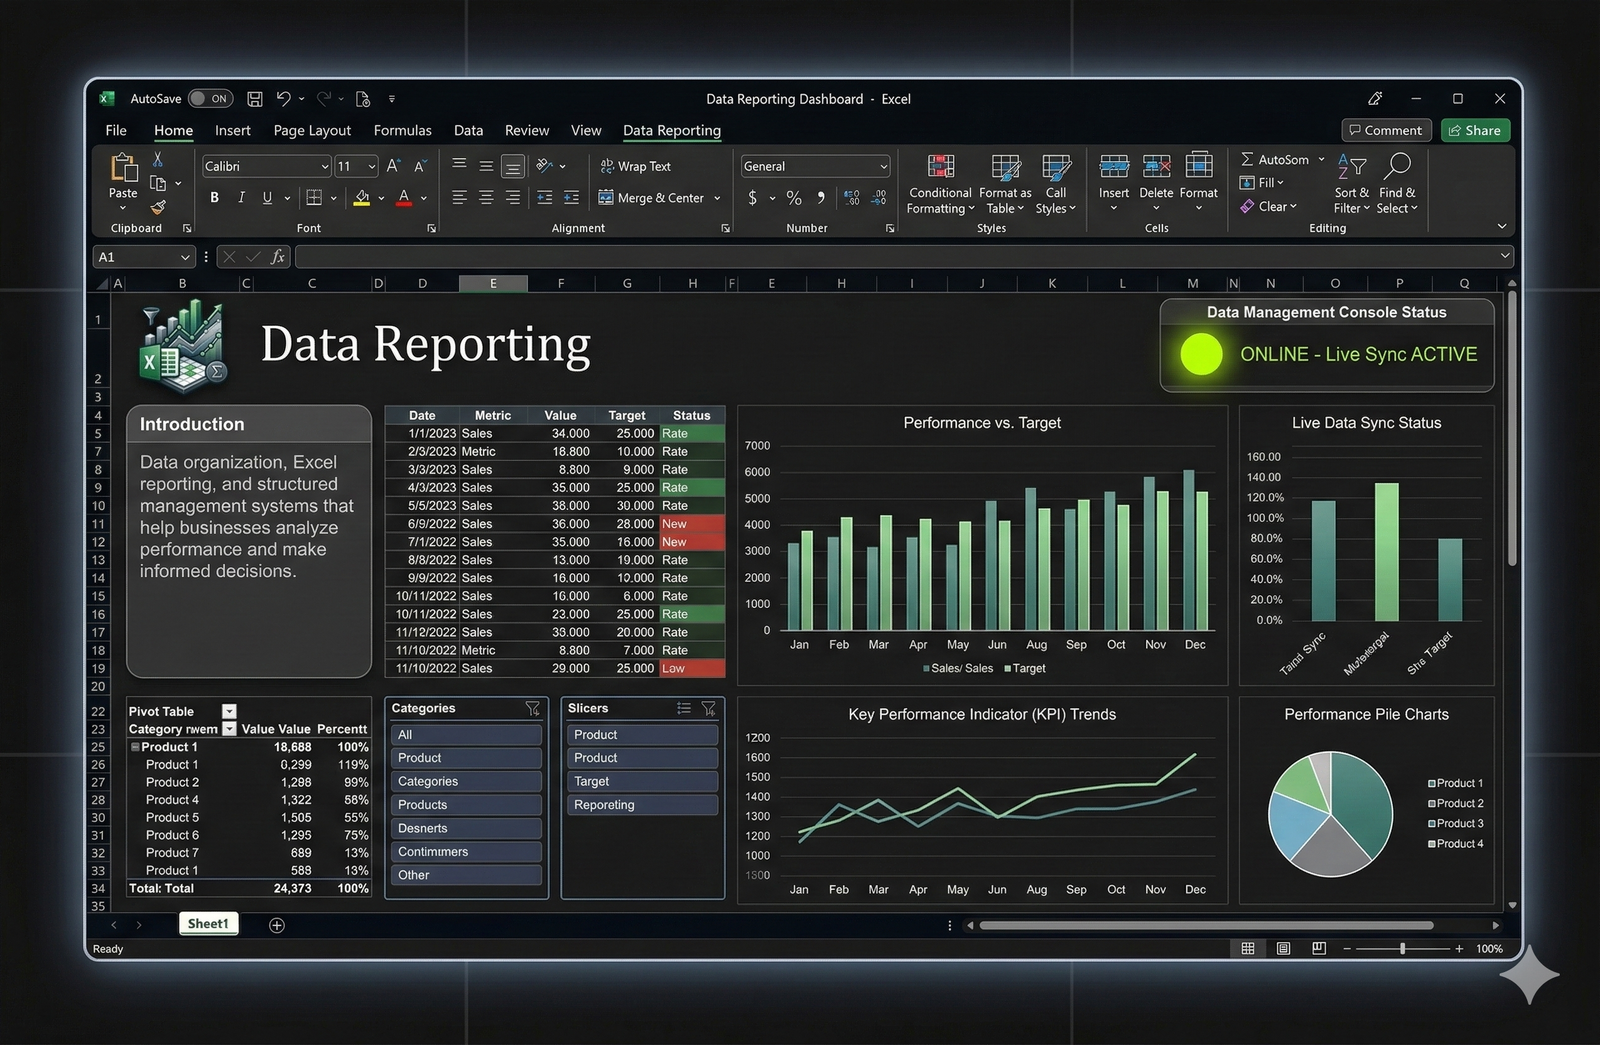
Task: Open Conditional Formatting options
Action: (939, 184)
